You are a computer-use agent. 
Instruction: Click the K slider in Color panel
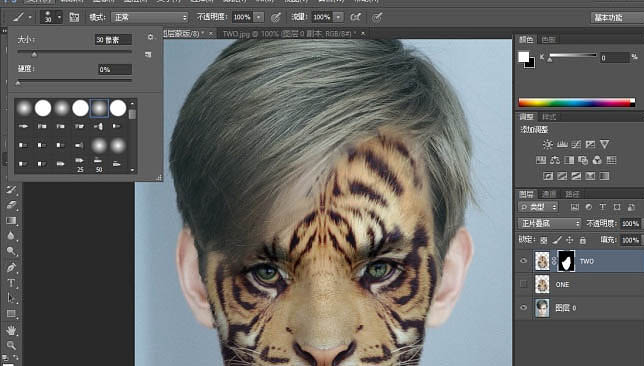(573, 55)
